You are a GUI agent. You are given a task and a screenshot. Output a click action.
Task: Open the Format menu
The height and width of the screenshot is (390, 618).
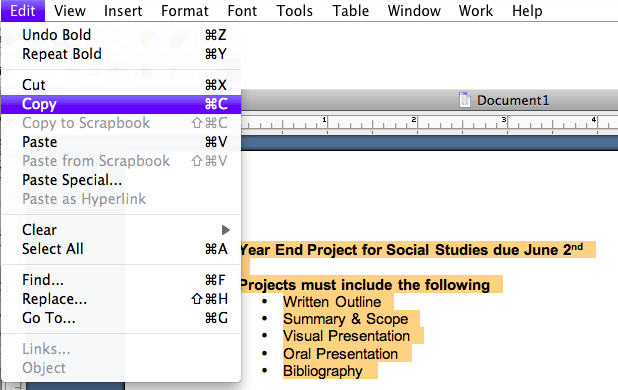coord(184,11)
